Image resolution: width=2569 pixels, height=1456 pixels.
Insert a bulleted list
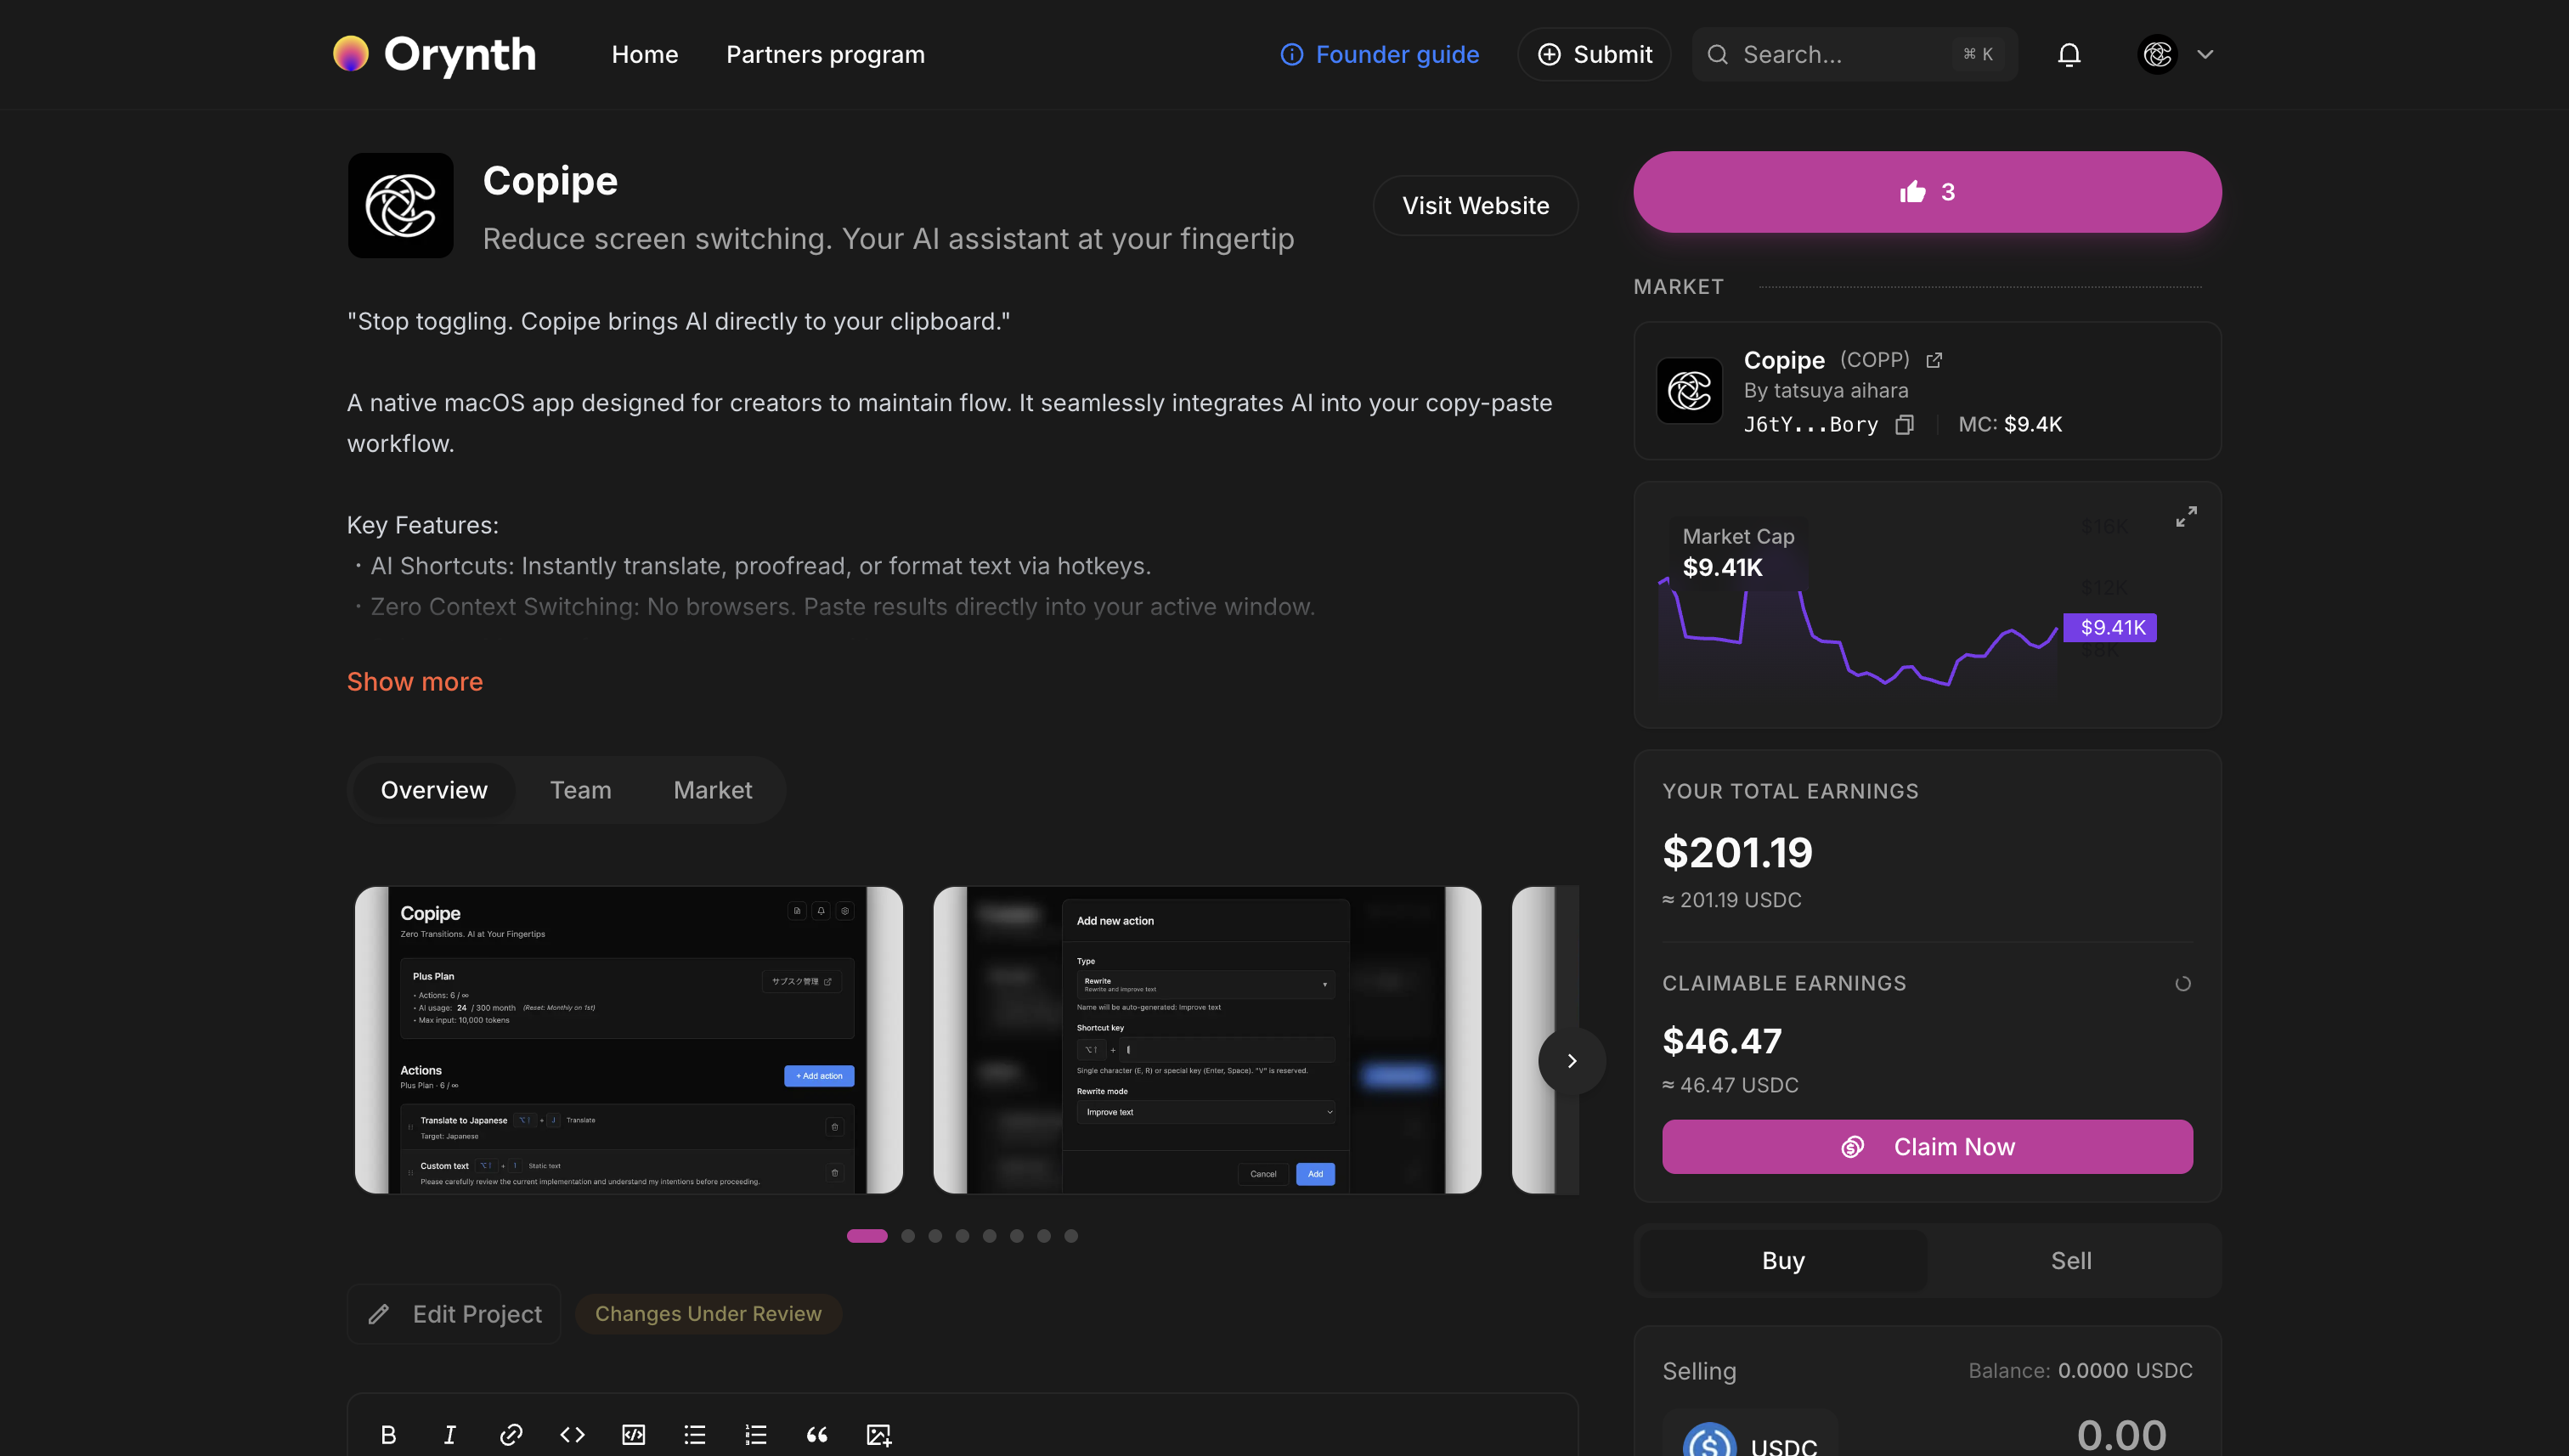(695, 1435)
